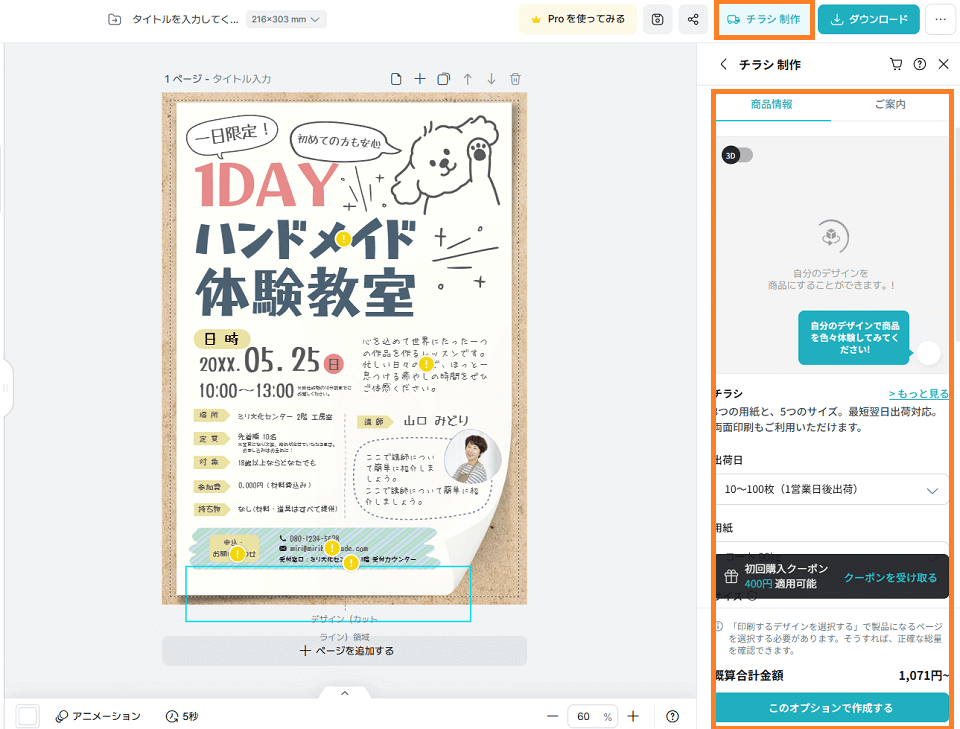Screen dimensions: 960x729
Task: Collapse the bottom panel with the chevron
Action: point(345,691)
